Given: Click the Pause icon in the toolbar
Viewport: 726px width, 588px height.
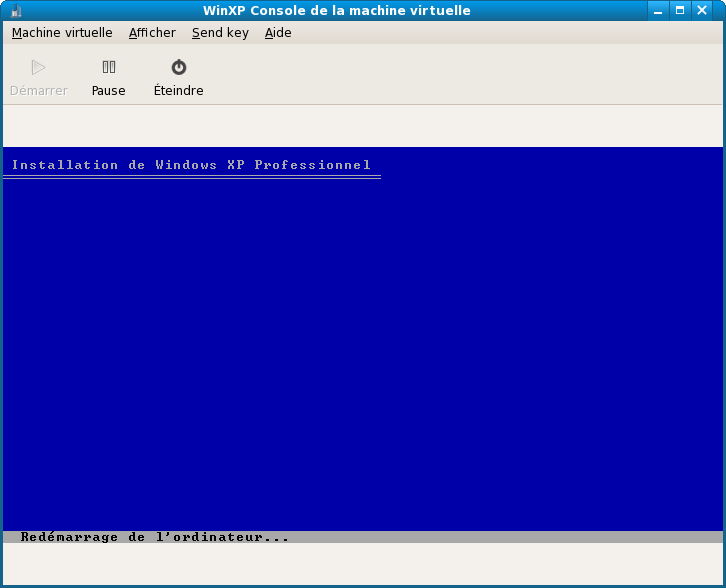Looking at the screenshot, I should click(108, 68).
